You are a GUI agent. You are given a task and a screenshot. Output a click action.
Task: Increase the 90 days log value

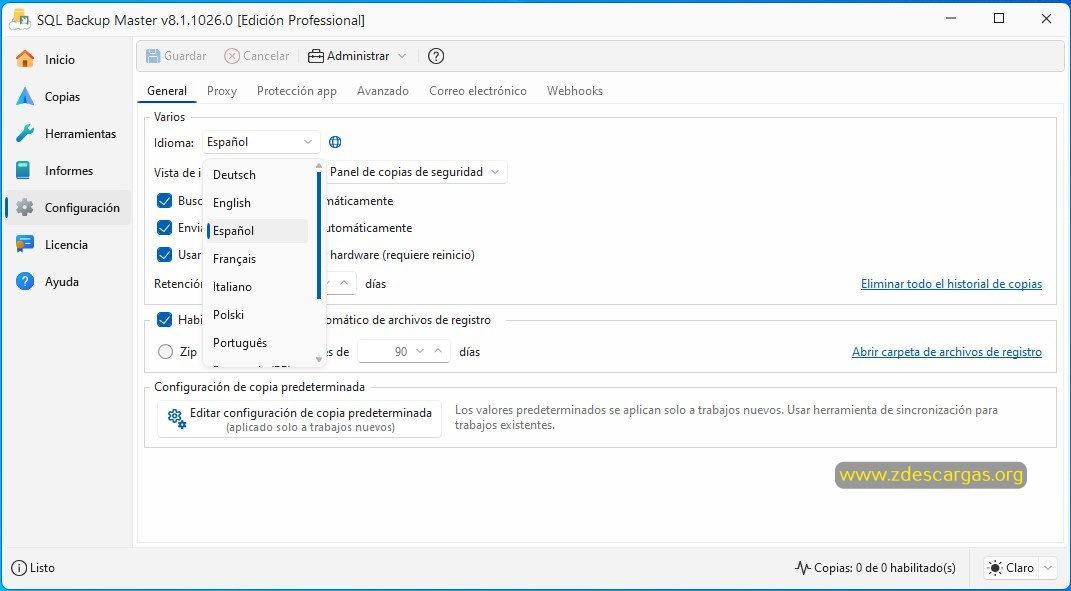(x=439, y=352)
